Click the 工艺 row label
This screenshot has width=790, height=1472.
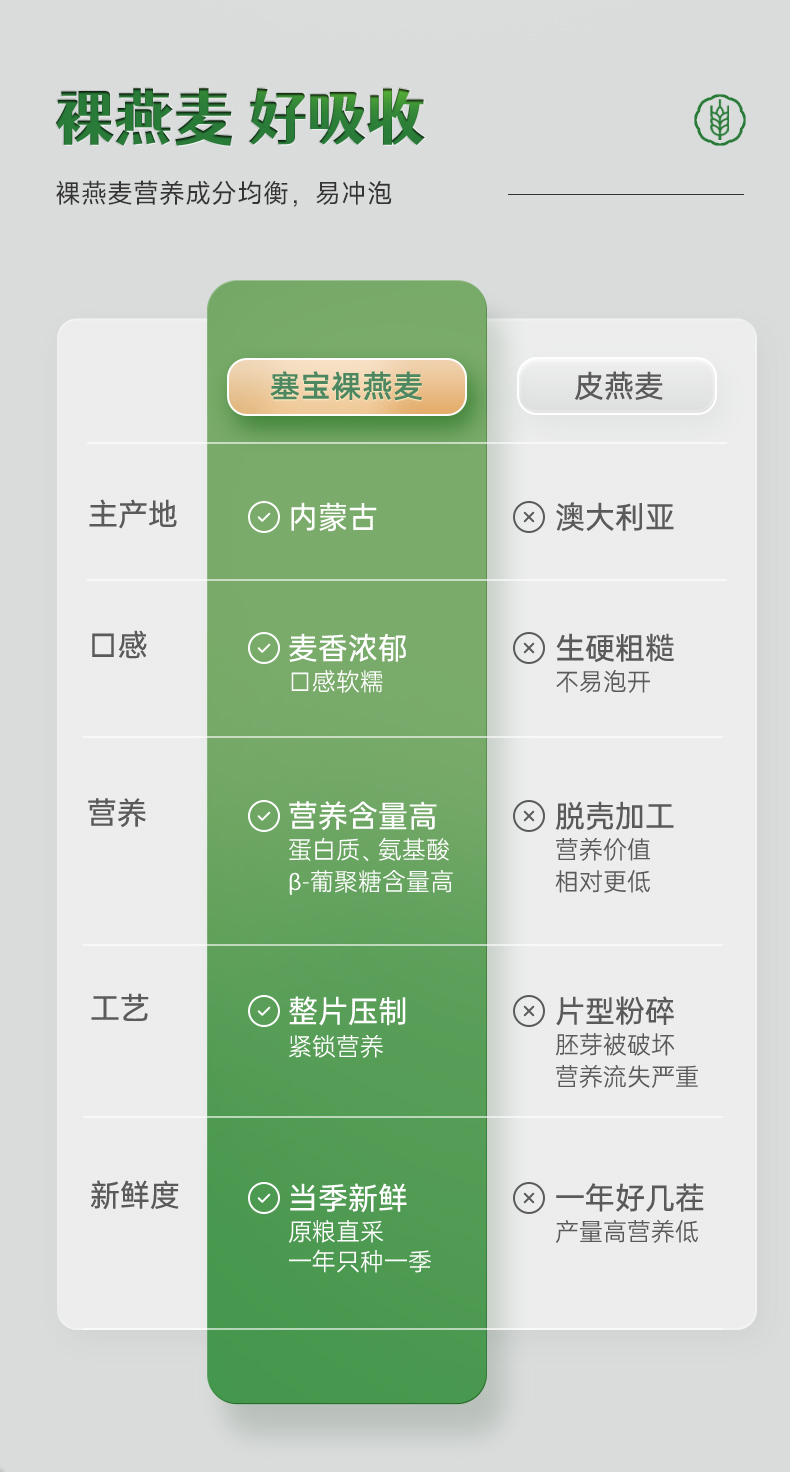tap(120, 1008)
